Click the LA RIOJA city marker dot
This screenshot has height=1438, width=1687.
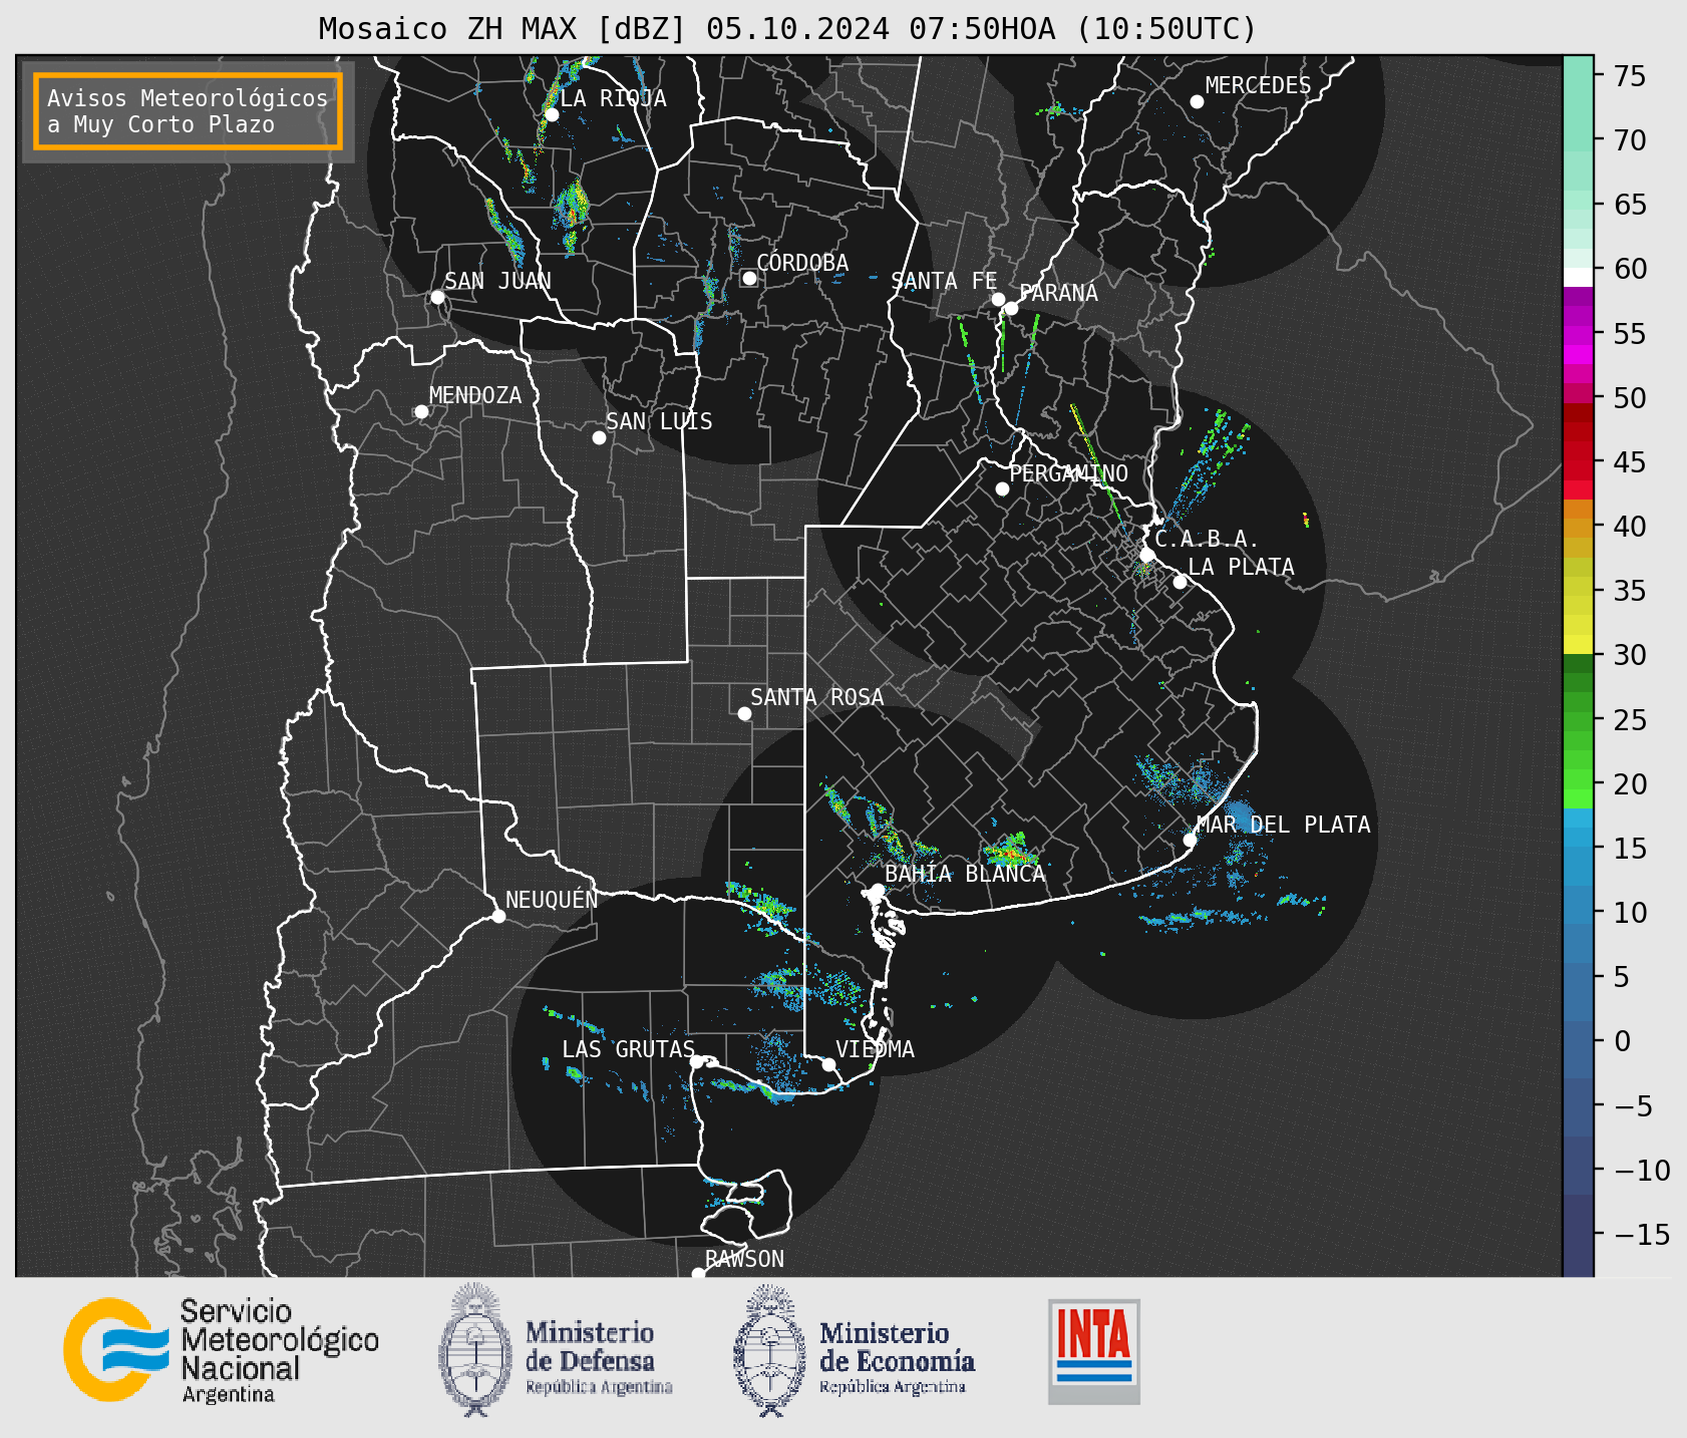tap(551, 115)
